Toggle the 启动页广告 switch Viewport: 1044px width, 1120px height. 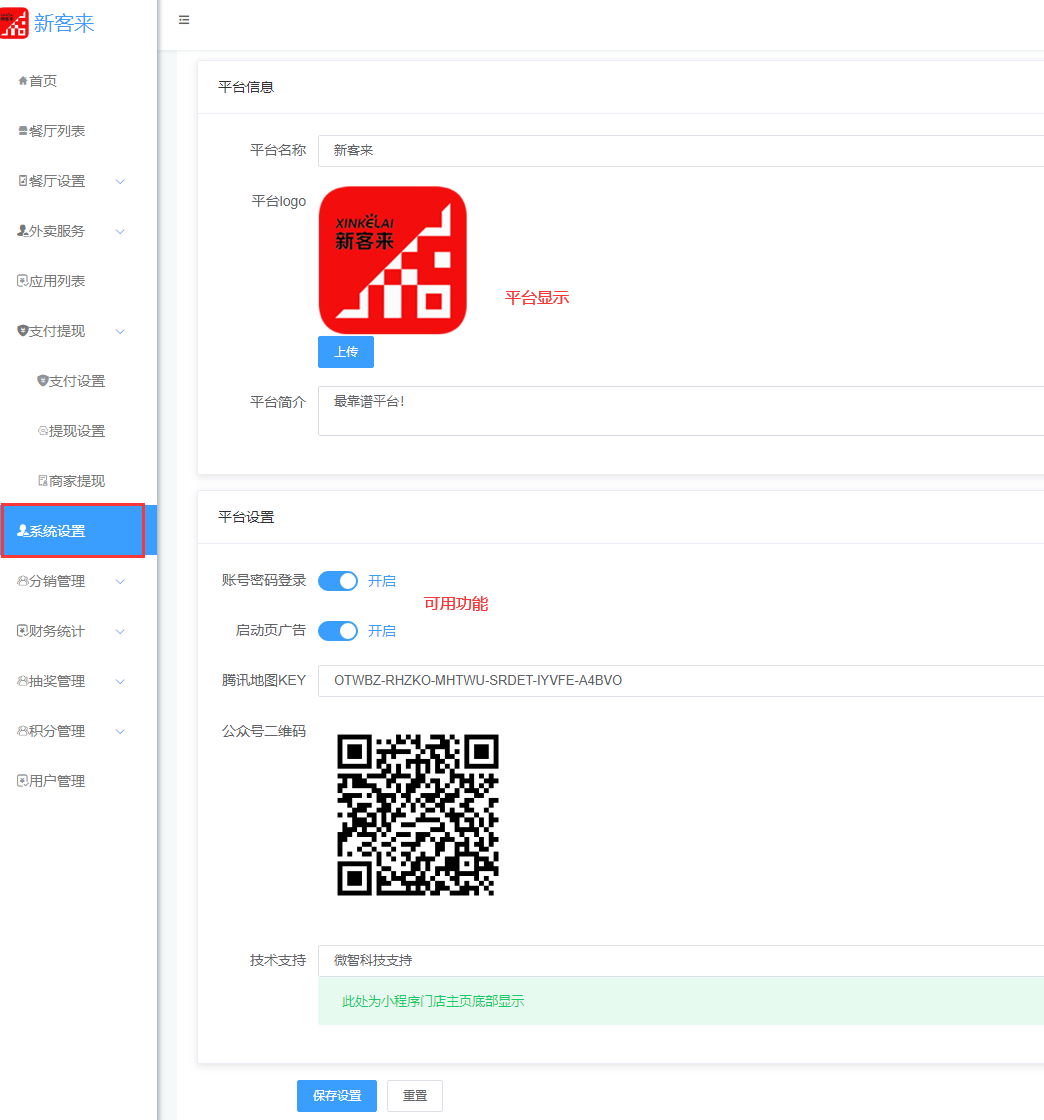tap(338, 631)
